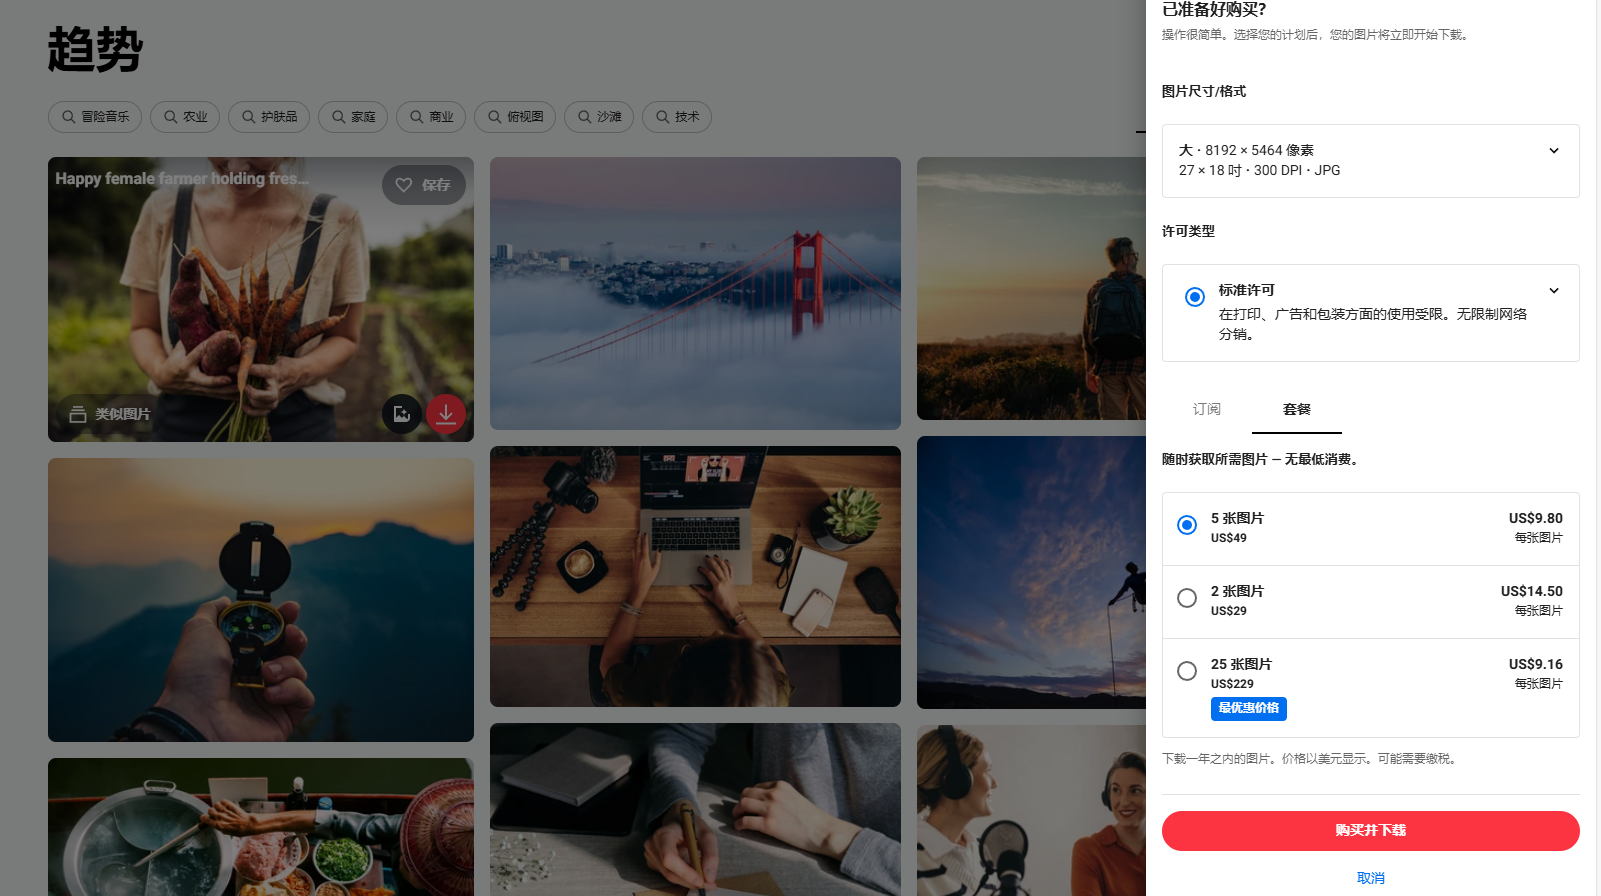Viewport: 1601px width, 896px height.
Task: Expand the 标准许可 license chevron
Action: click(x=1554, y=291)
